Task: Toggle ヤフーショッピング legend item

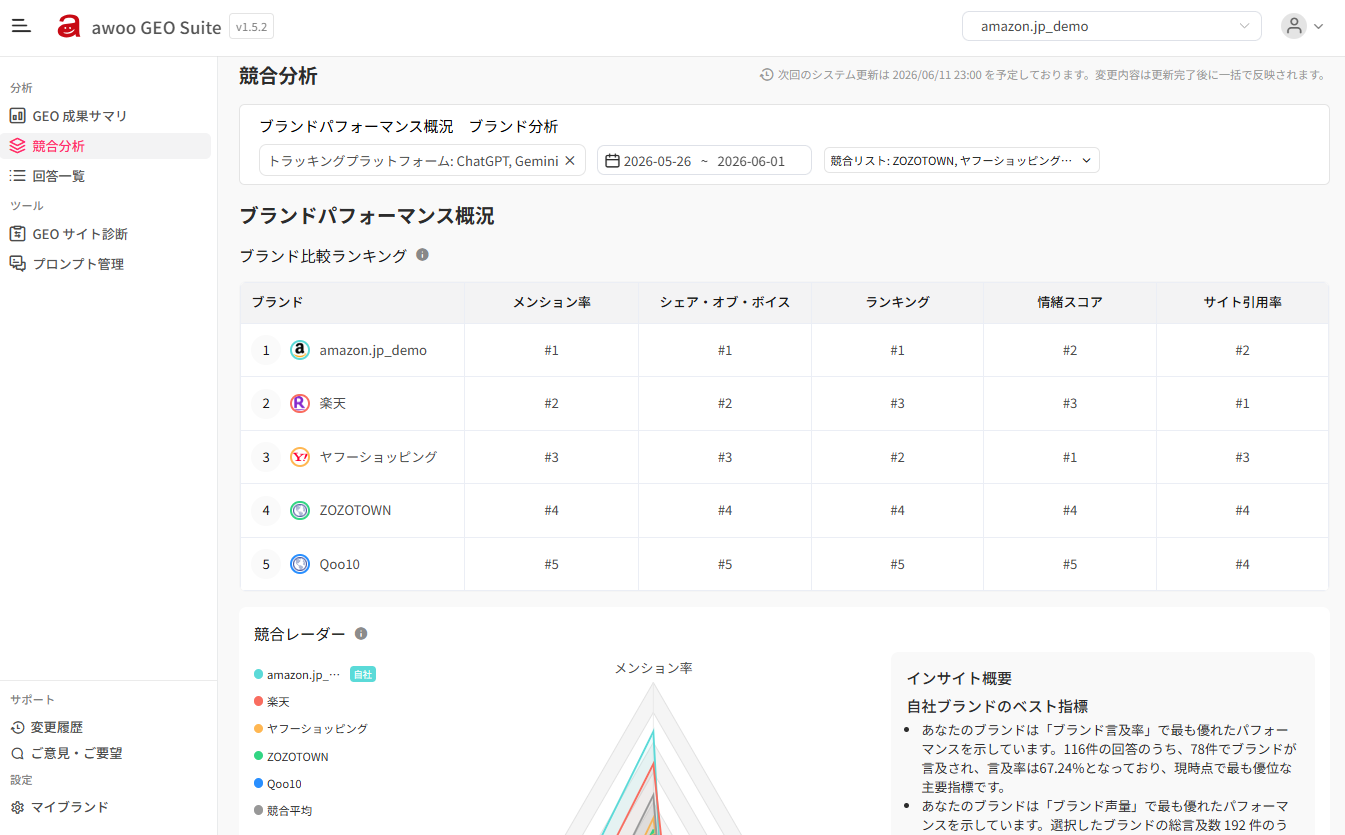Action: (311, 729)
